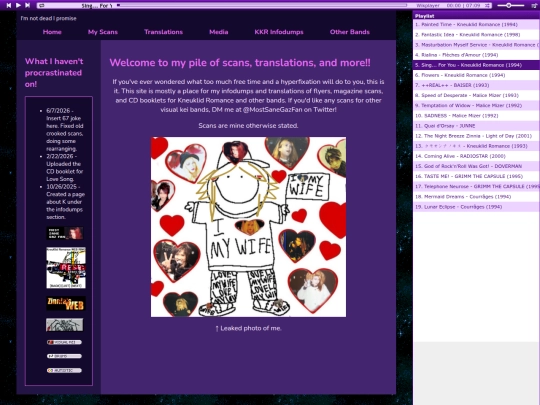540x405 pixels.
Task: Play Rialina by Flèches d'Amour
Action: pos(476,55)
